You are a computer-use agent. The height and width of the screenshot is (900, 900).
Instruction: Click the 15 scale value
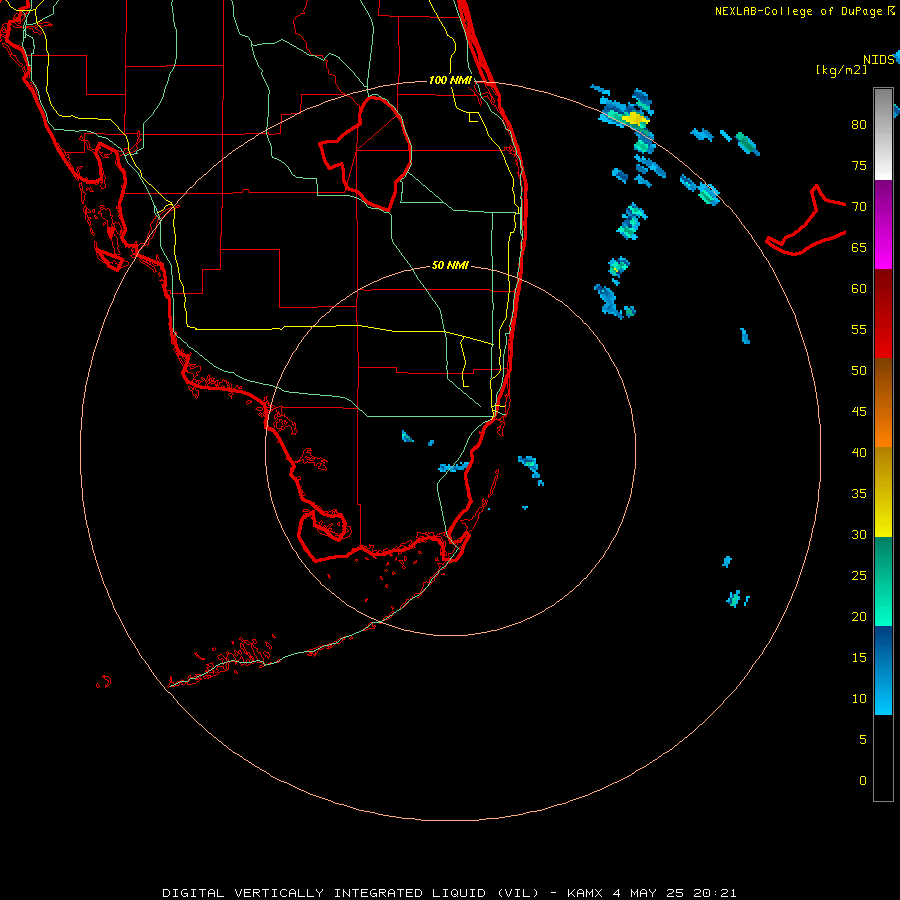[859, 657]
